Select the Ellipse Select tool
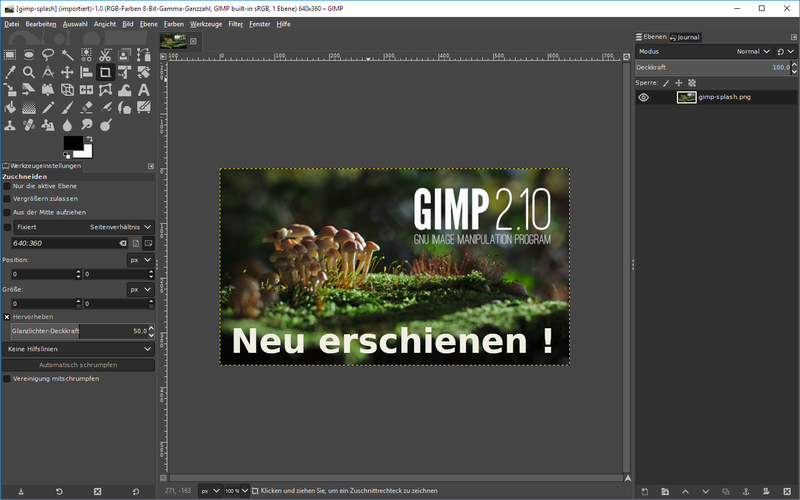The width and height of the screenshot is (800, 500). click(29, 55)
